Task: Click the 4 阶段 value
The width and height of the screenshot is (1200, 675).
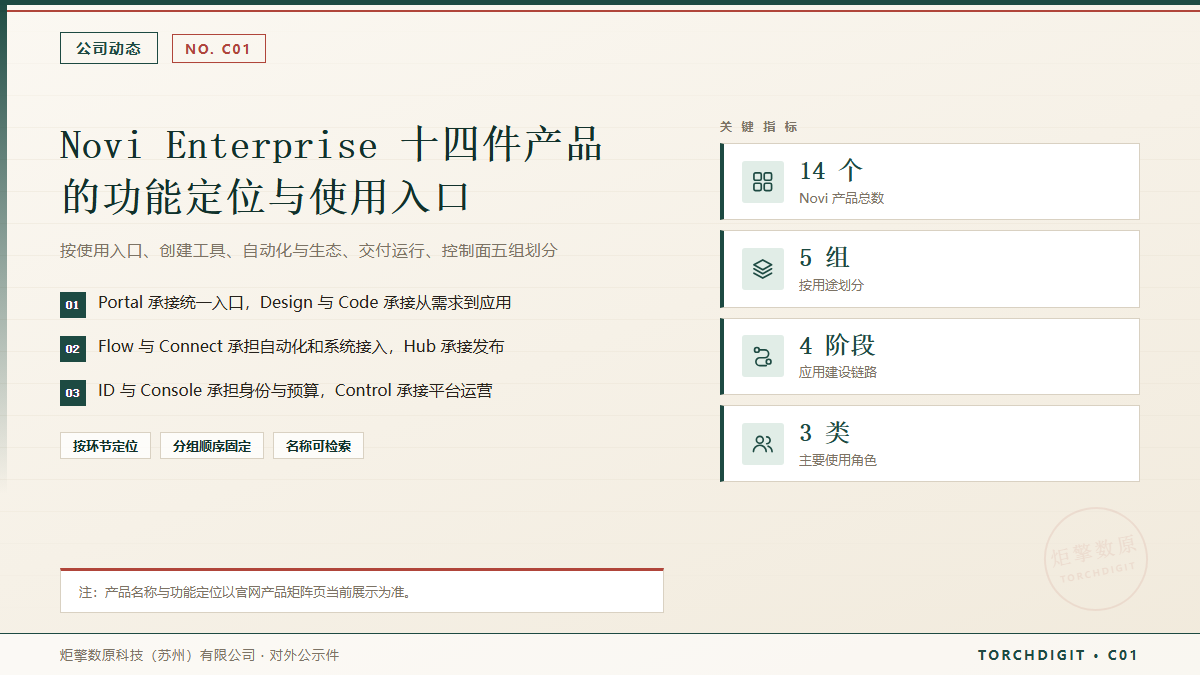Action: (x=838, y=346)
